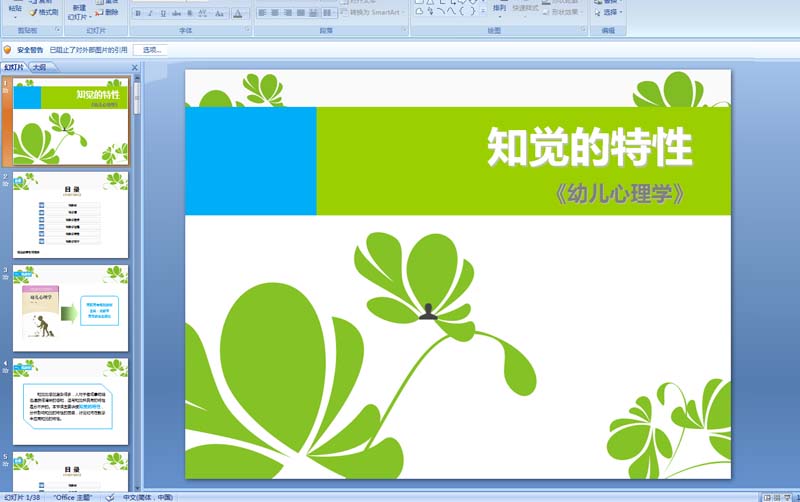800x502 pixels.
Task: Click the font color button
Action: 238,14
